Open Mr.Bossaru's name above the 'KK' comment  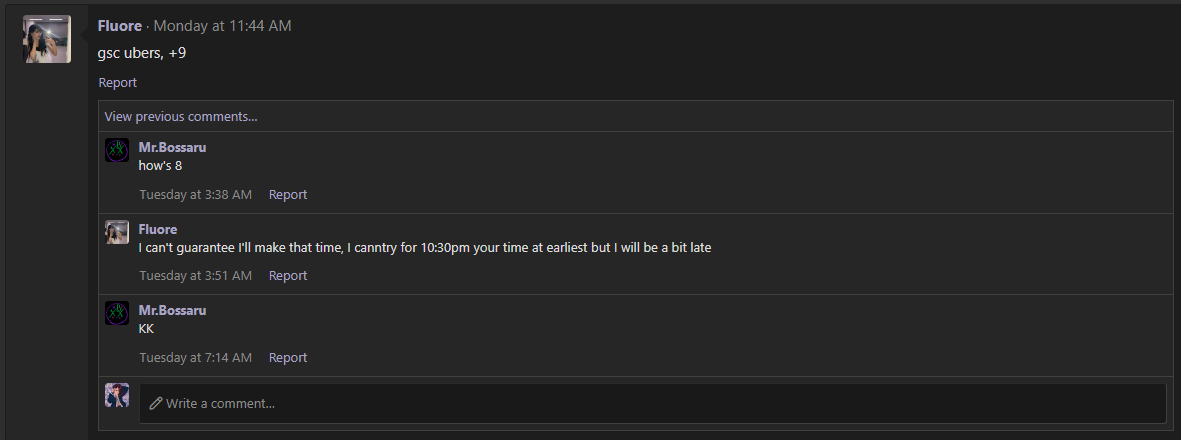172,310
